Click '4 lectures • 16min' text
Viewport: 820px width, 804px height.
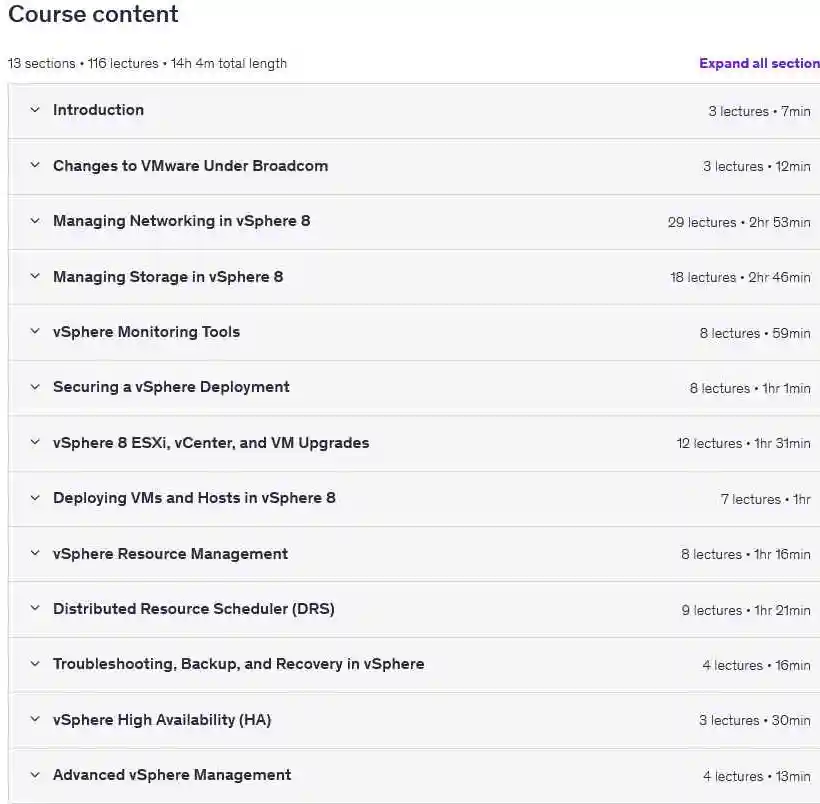click(756, 665)
